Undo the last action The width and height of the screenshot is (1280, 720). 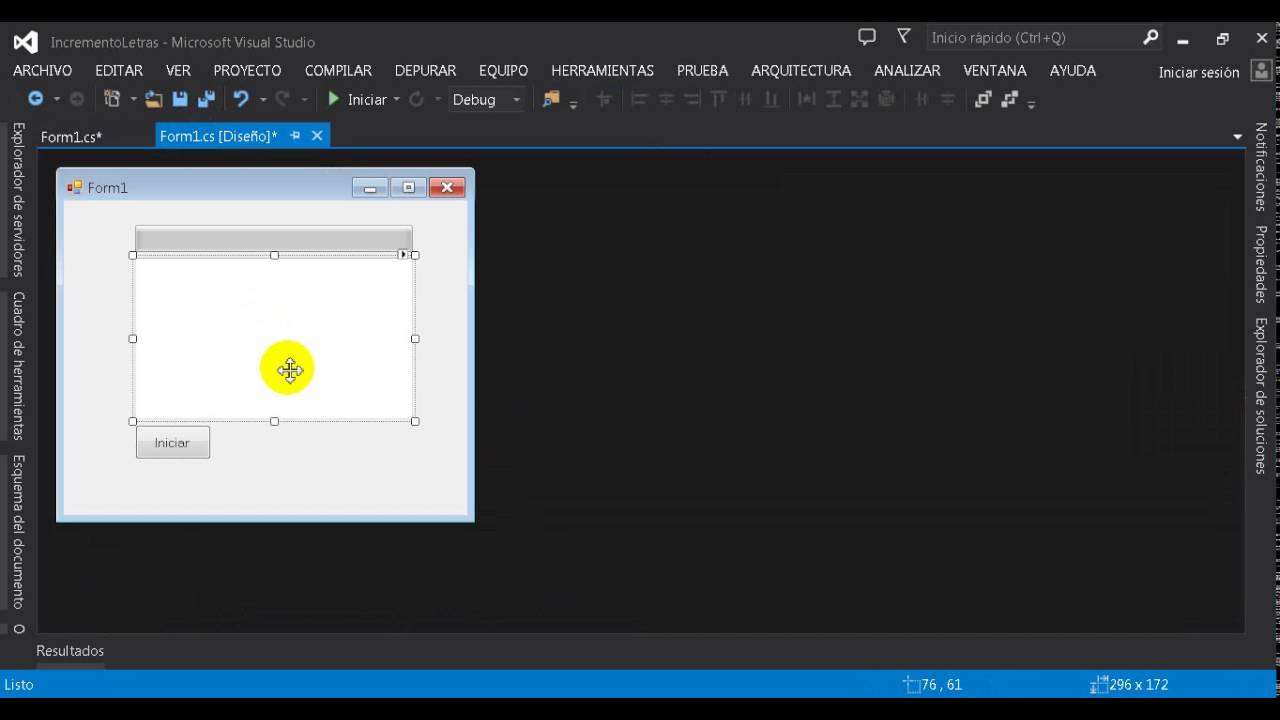click(240, 99)
